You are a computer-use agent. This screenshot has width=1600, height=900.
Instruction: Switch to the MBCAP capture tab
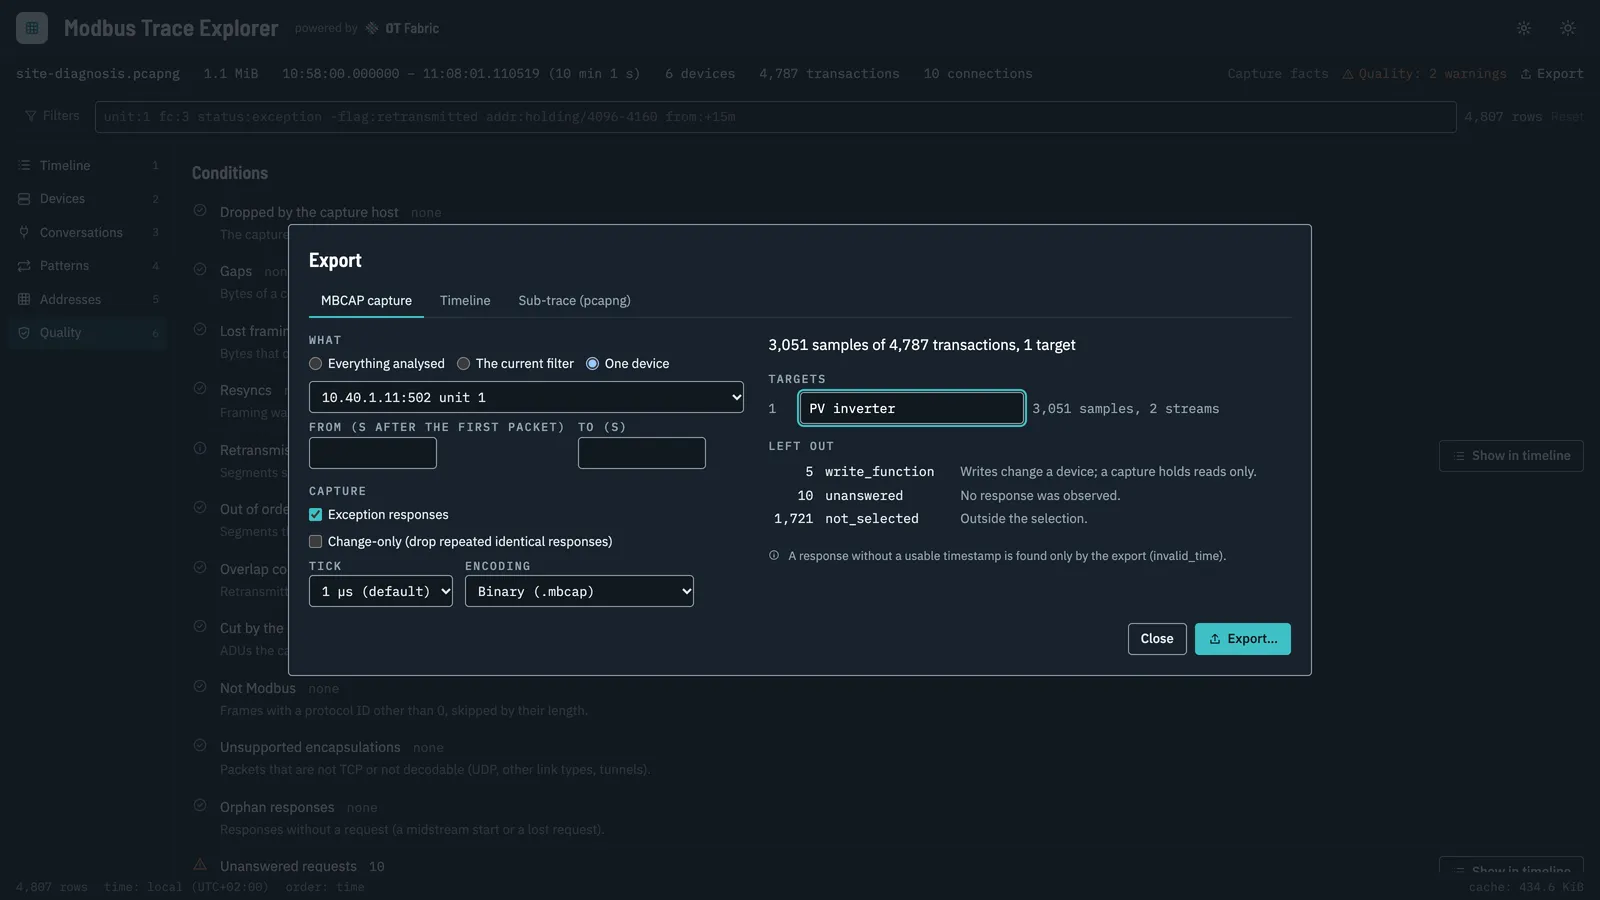coord(366,301)
